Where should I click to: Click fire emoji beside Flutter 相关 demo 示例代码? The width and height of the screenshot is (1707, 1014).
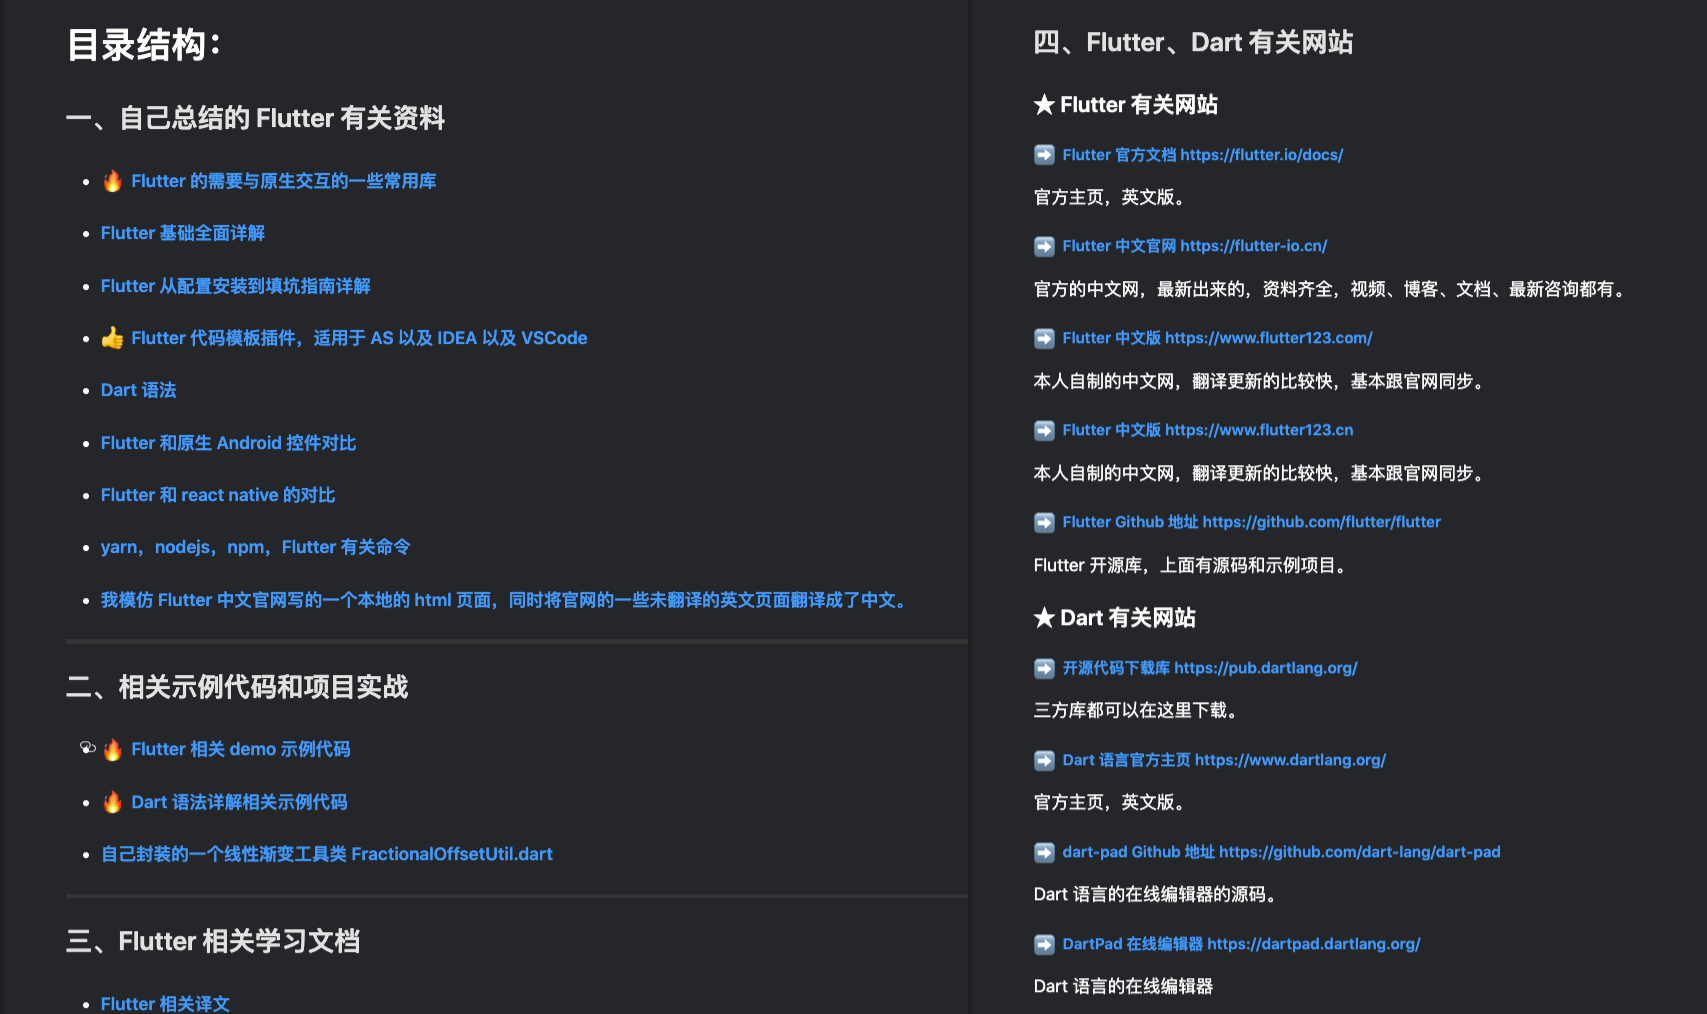(112, 749)
